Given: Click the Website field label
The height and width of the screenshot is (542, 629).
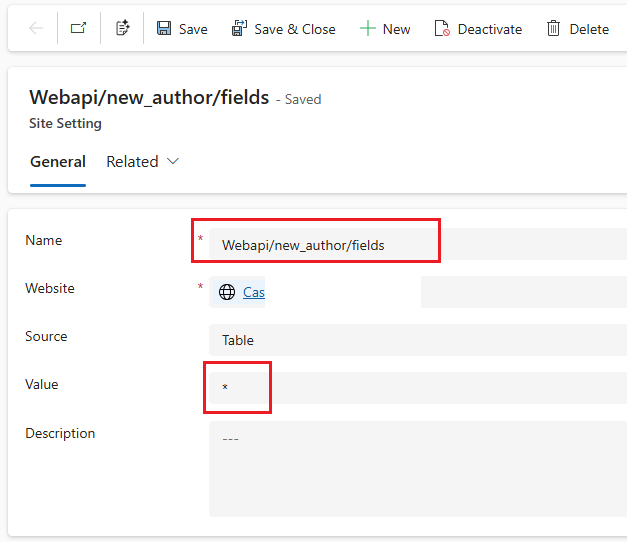Looking at the screenshot, I should click(50, 288).
